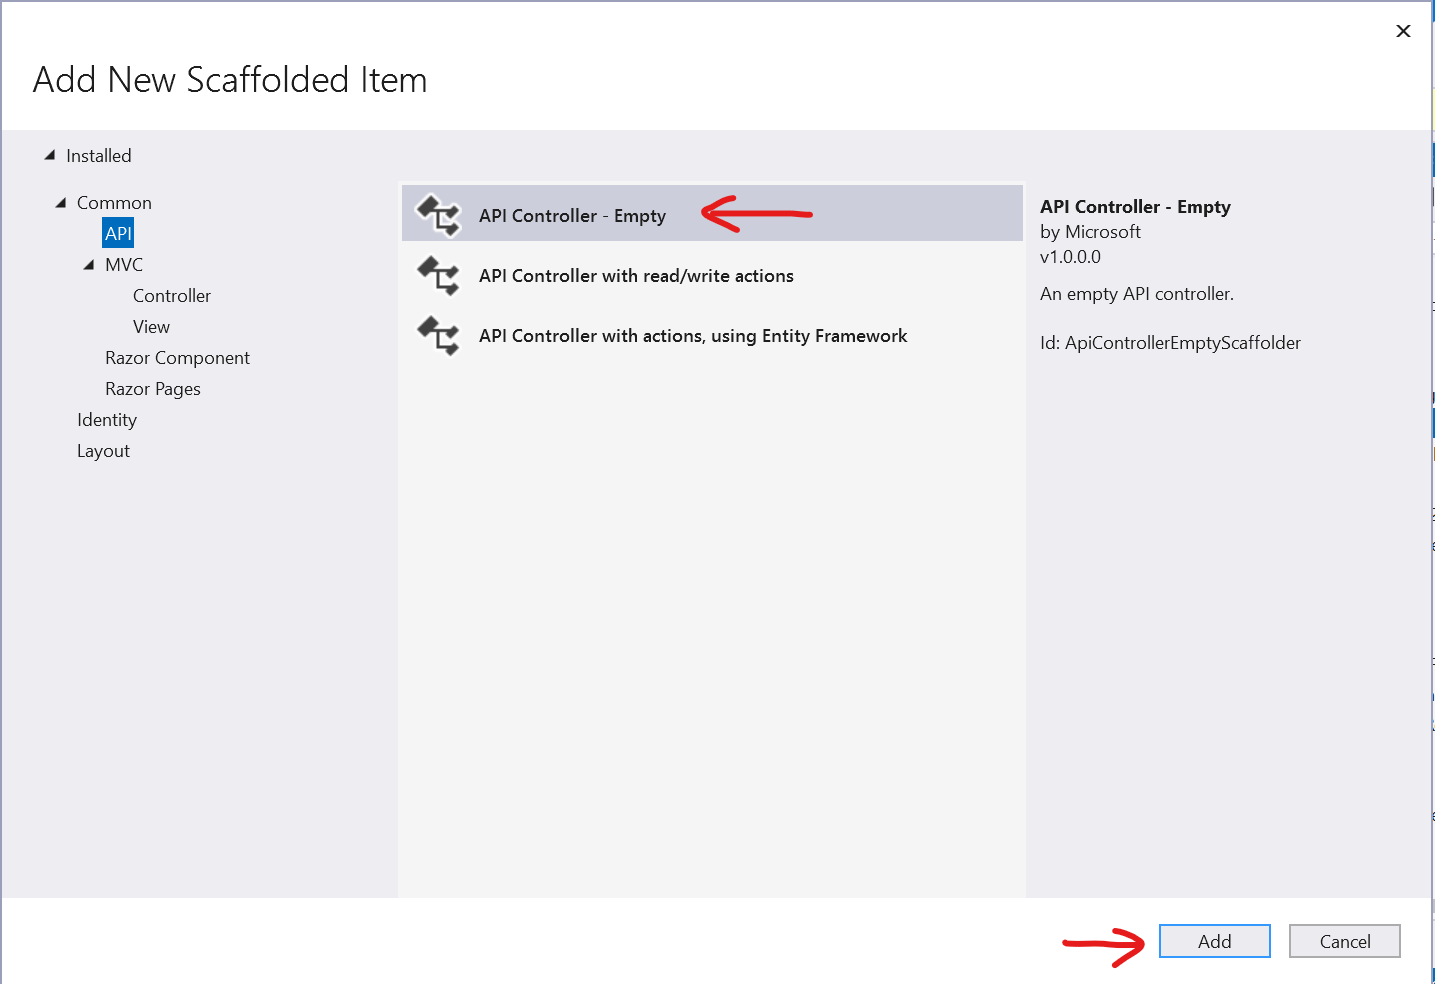This screenshot has height=984, width=1435.
Task: Select the Controller item under MVC
Action: coord(171,295)
